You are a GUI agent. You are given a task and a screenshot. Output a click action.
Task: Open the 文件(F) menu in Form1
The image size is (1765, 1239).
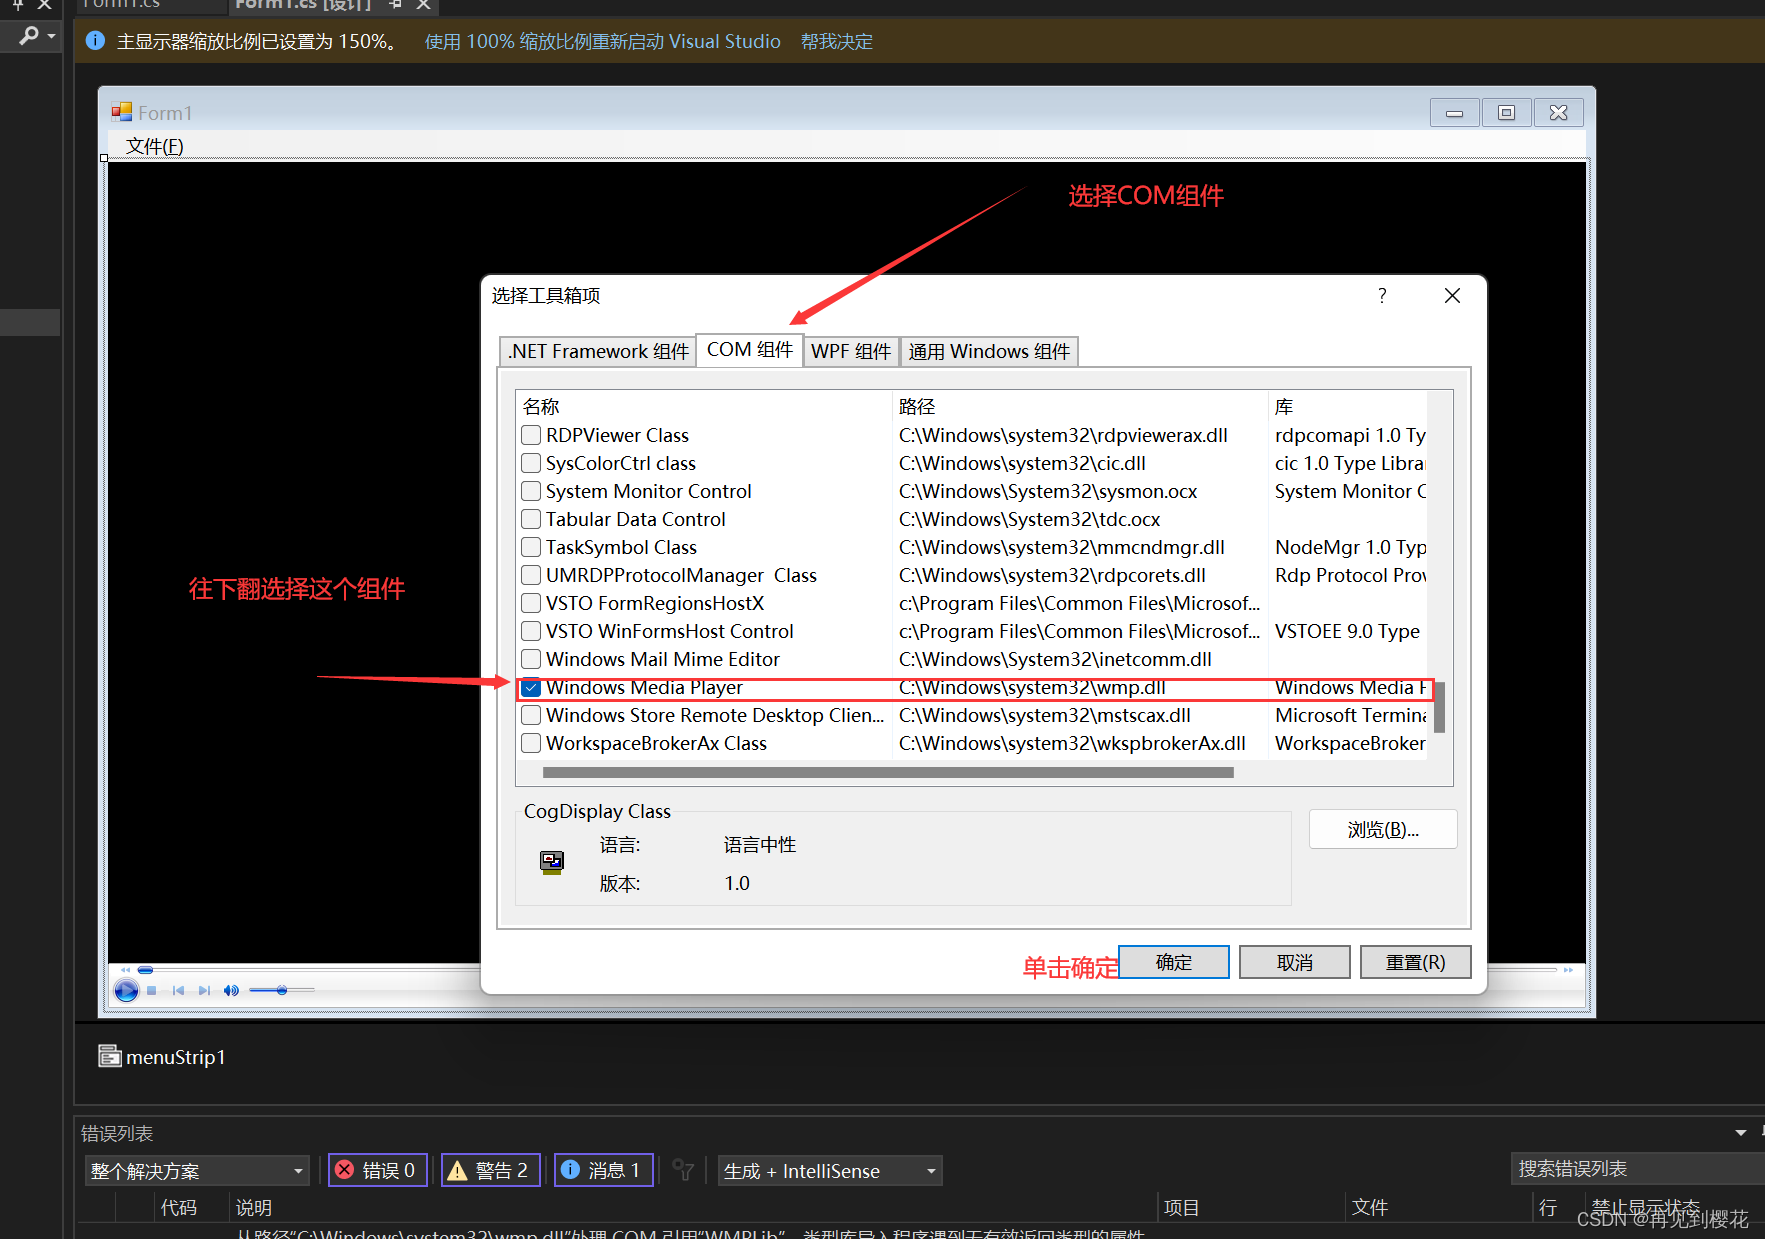pyautogui.click(x=154, y=146)
